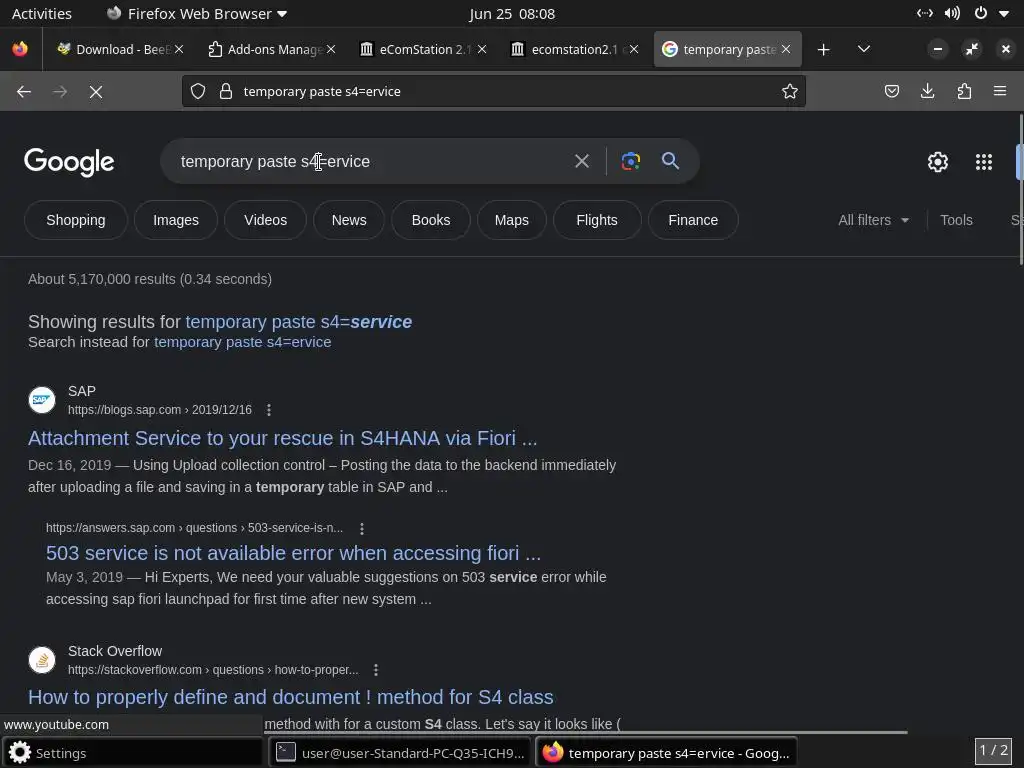Close the eComStation 2.1 tab
Screen dimensions: 1024x768
pos(482,50)
